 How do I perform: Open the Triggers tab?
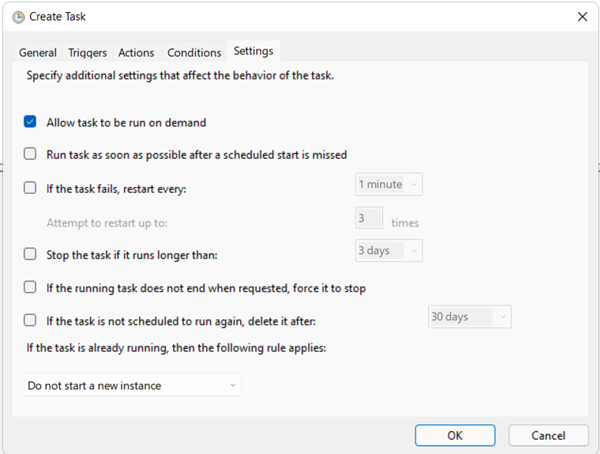[87, 52]
